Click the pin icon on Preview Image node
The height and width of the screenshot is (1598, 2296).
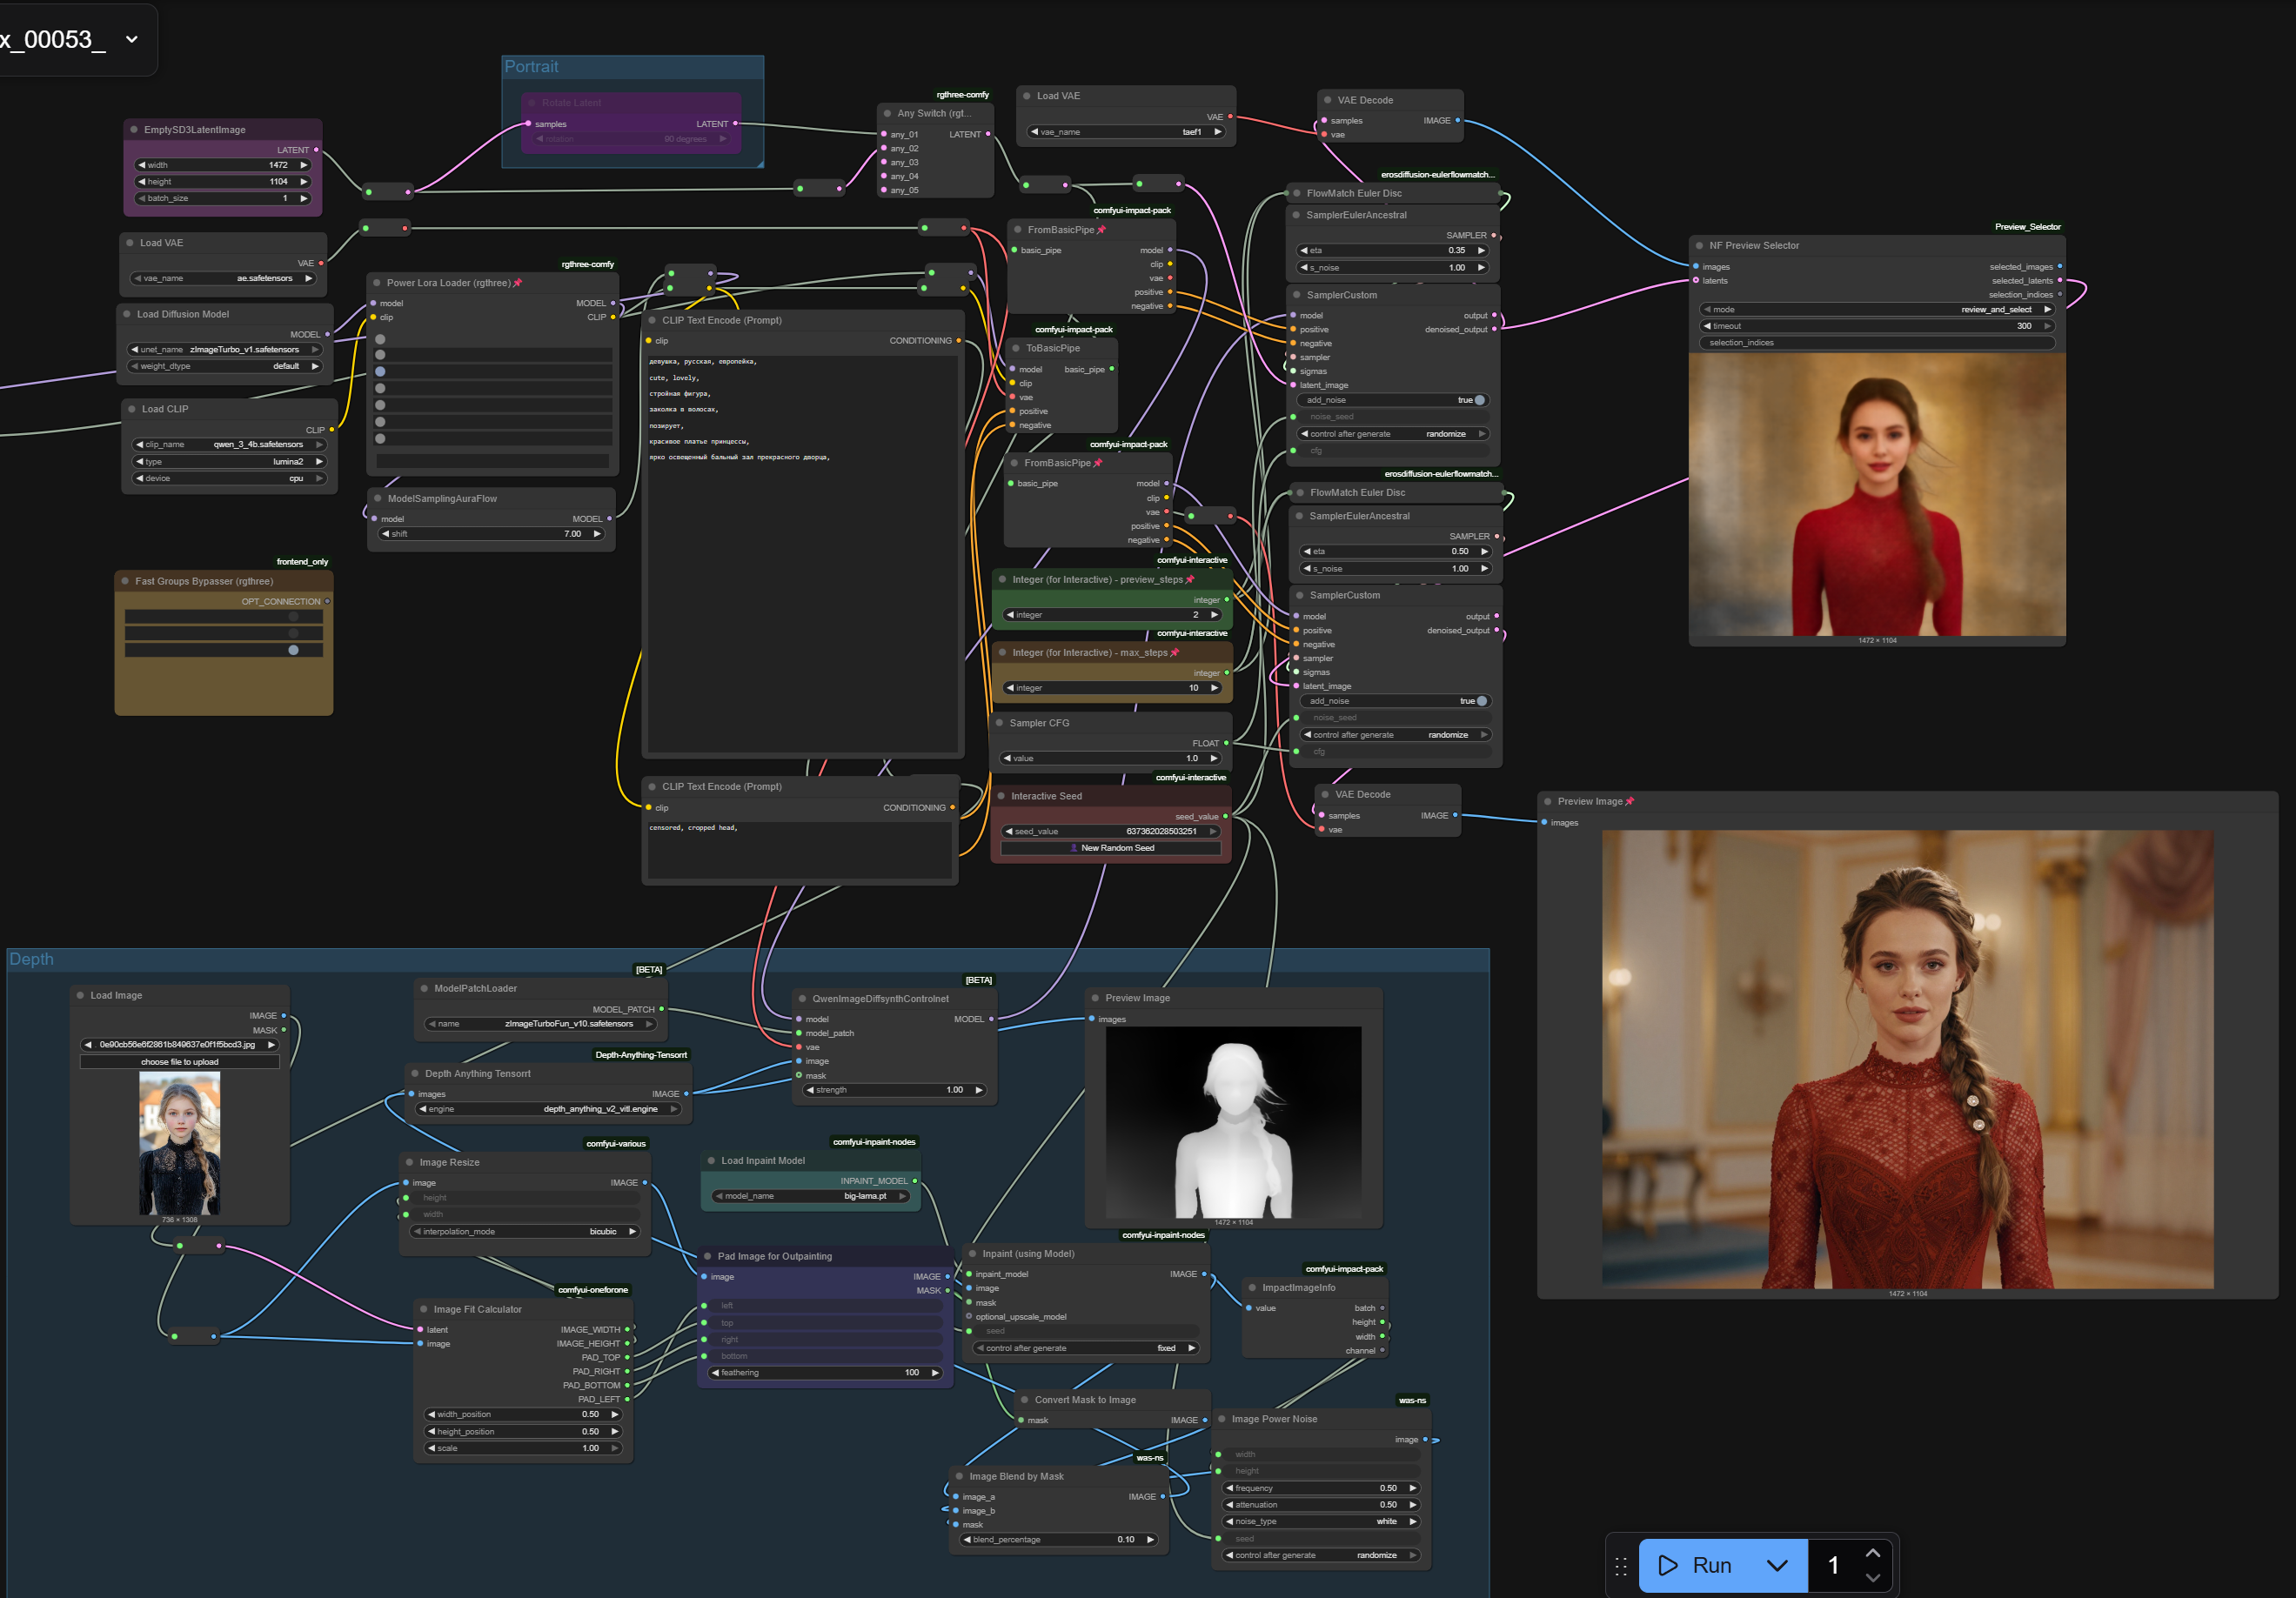point(1630,801)
